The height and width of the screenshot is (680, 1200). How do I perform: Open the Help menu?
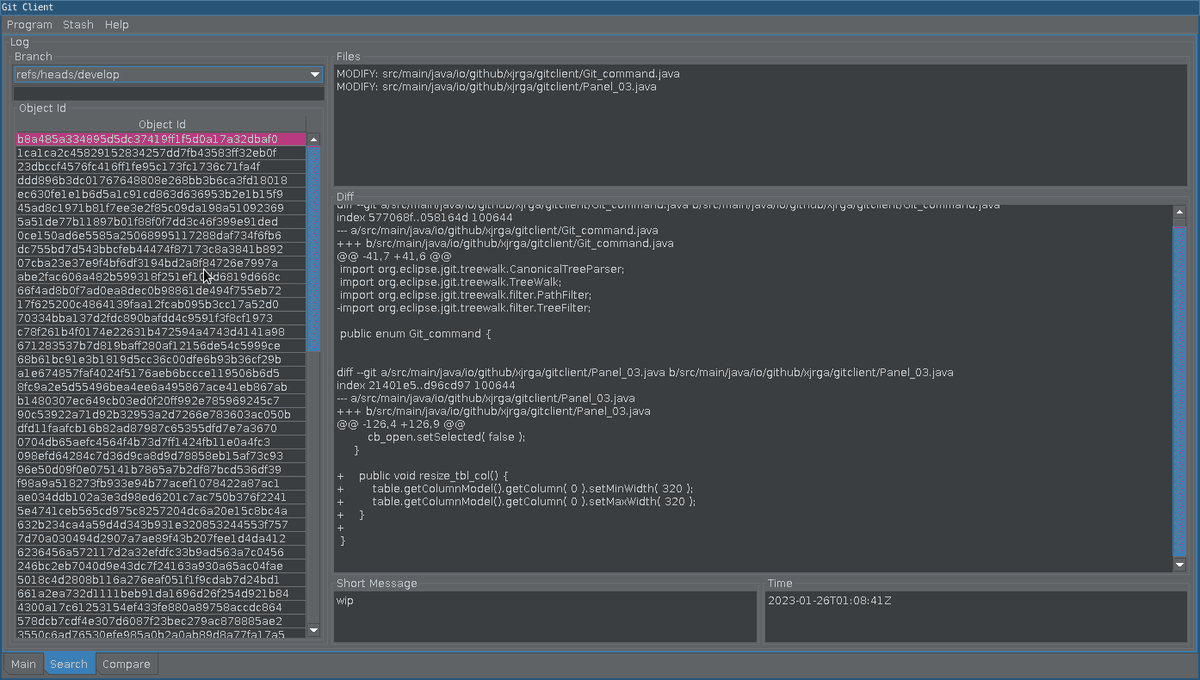(x=117, y=25)
